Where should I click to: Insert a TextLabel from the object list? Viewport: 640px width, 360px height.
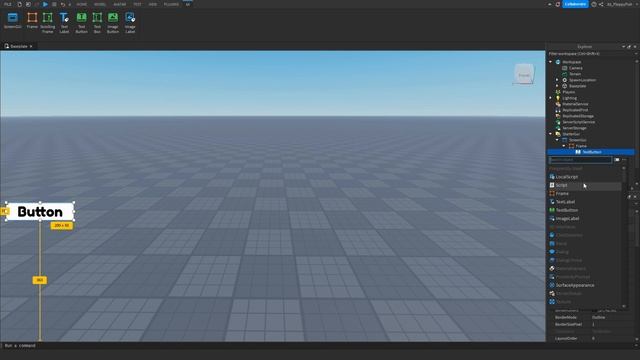[x=585, y=202]
